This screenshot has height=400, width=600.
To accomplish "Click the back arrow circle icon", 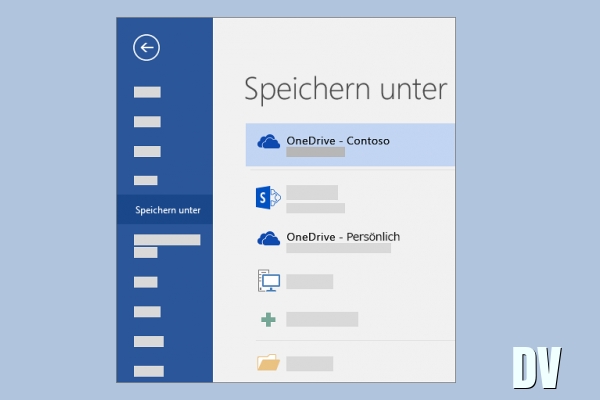I will pyautogui.click(x=146, y=47).
